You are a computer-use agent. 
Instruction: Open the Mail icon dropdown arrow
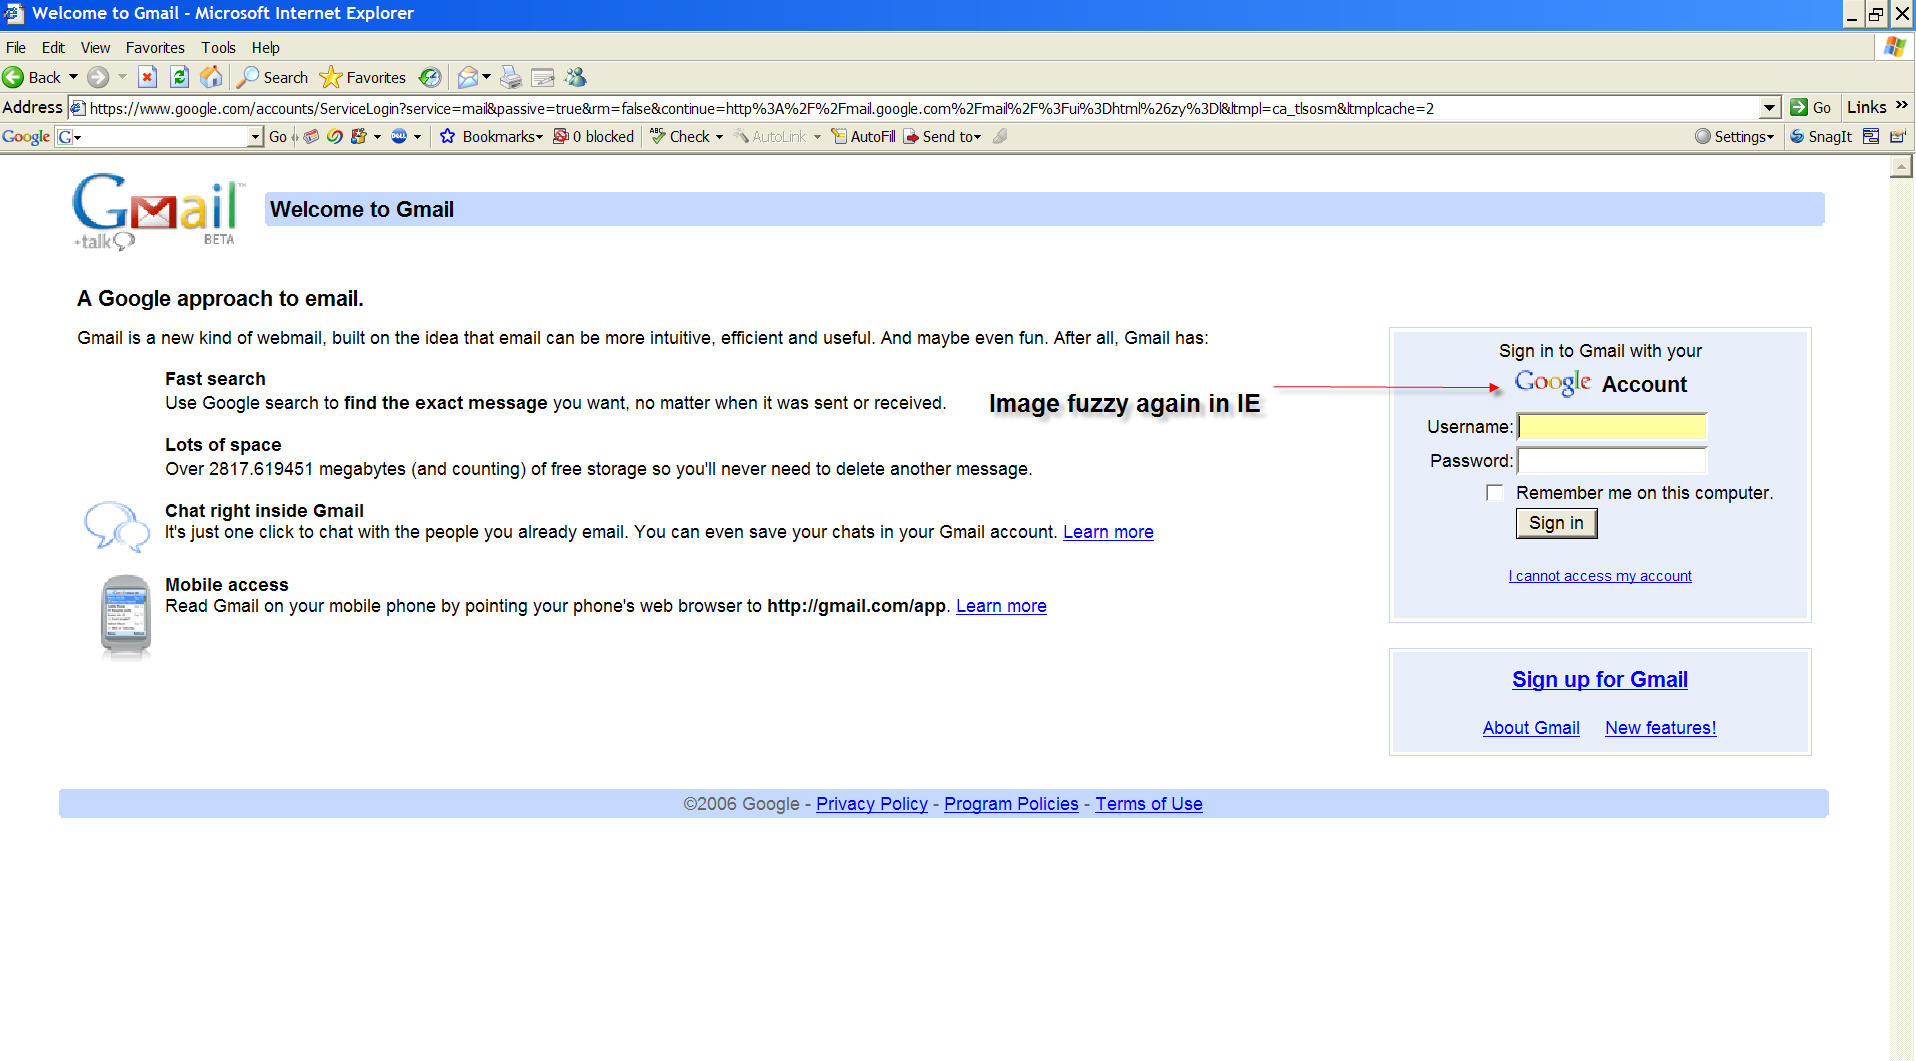pyautogui.click(x=486, y=77)
